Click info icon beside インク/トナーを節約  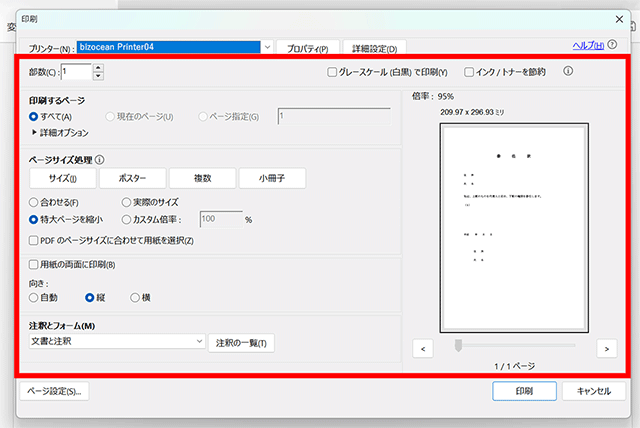pyautogui.click(x=568, y=71)
